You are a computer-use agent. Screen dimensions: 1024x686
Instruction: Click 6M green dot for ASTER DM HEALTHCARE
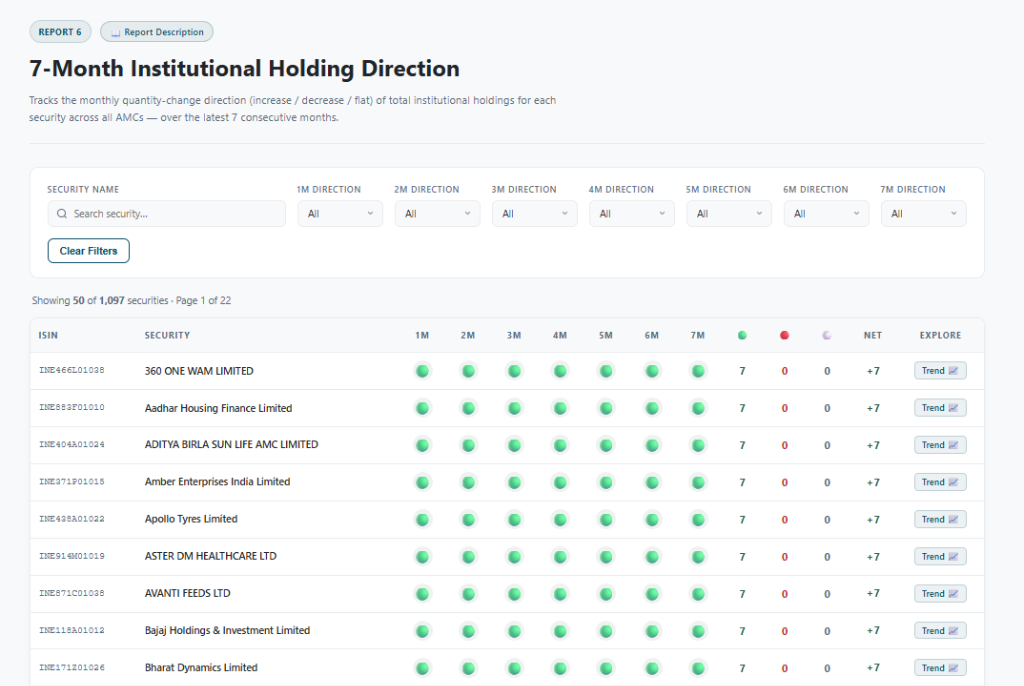point(652,557)
